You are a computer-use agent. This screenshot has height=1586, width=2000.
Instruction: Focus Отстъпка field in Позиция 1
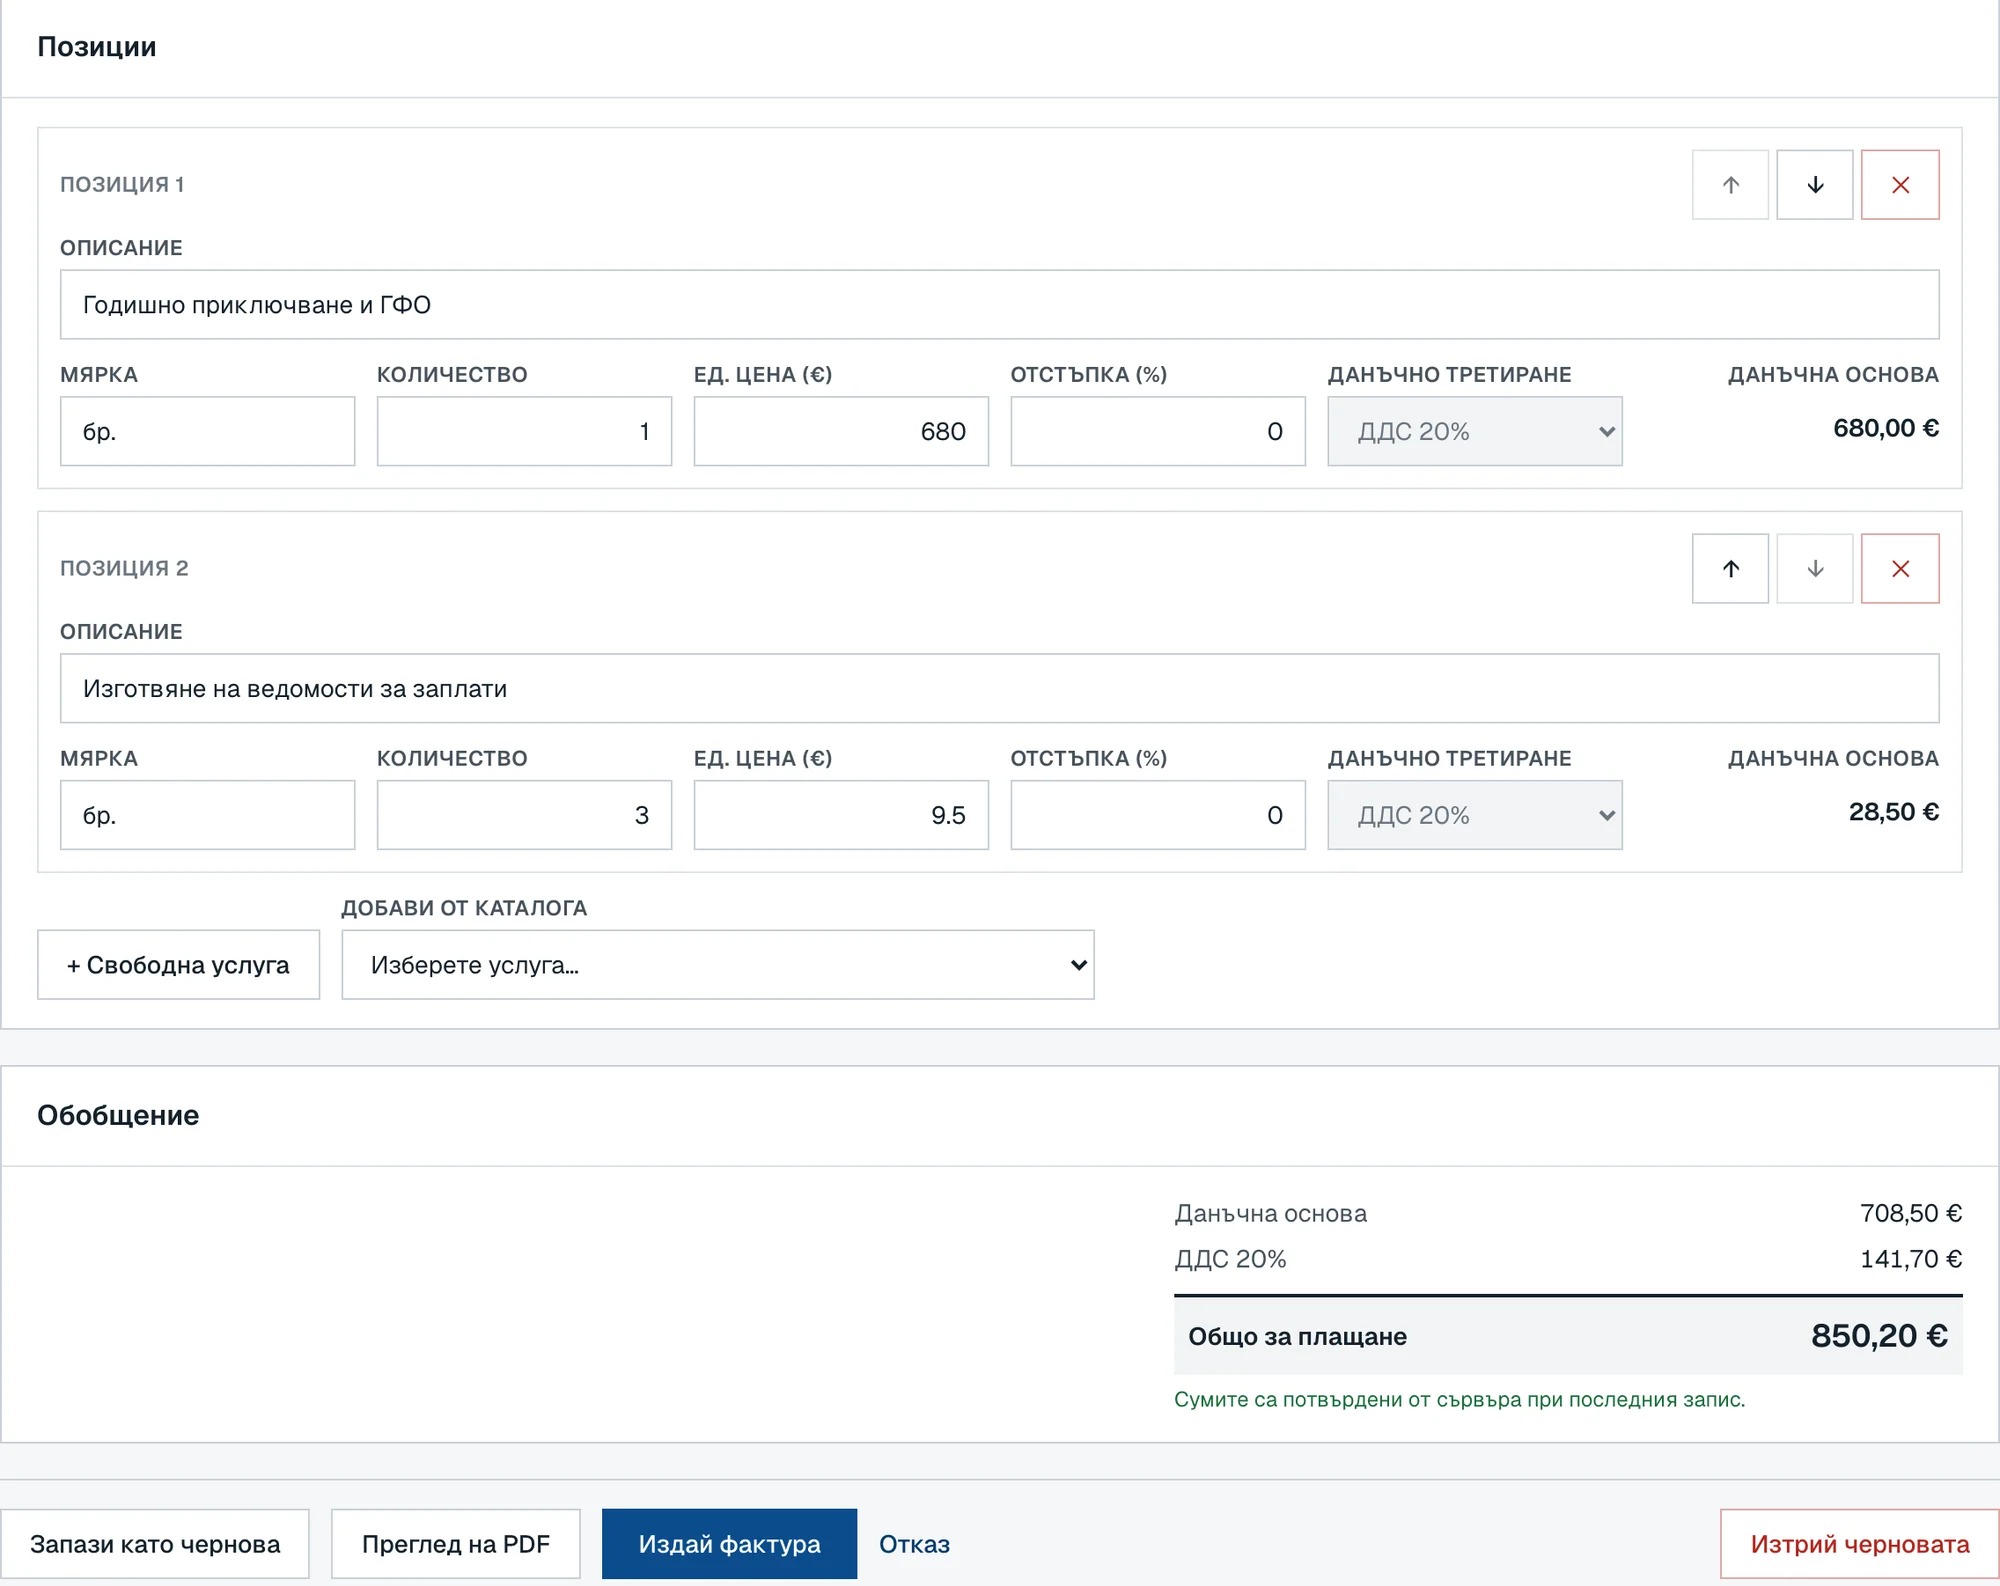pos(1158,431)
